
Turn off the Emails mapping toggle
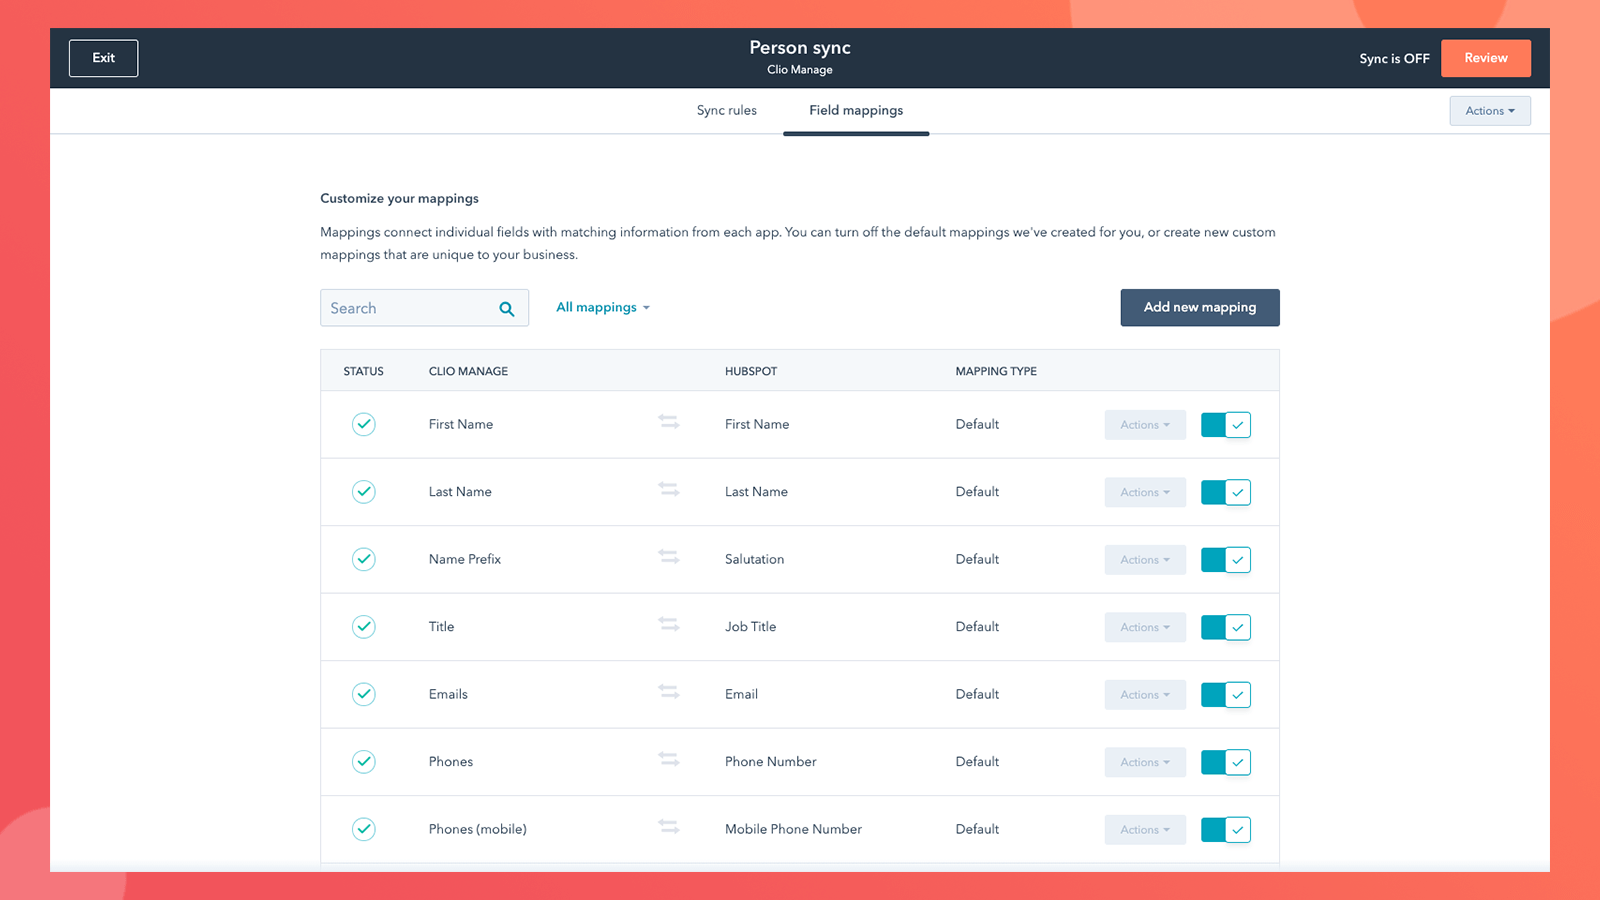1225,695
